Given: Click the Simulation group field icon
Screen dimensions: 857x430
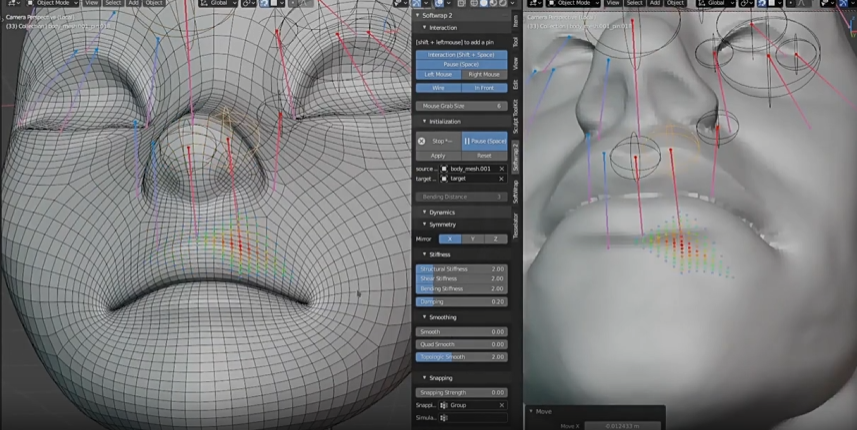Looking at the screenshot, I should pyautogui.click(x=444, y=417).
